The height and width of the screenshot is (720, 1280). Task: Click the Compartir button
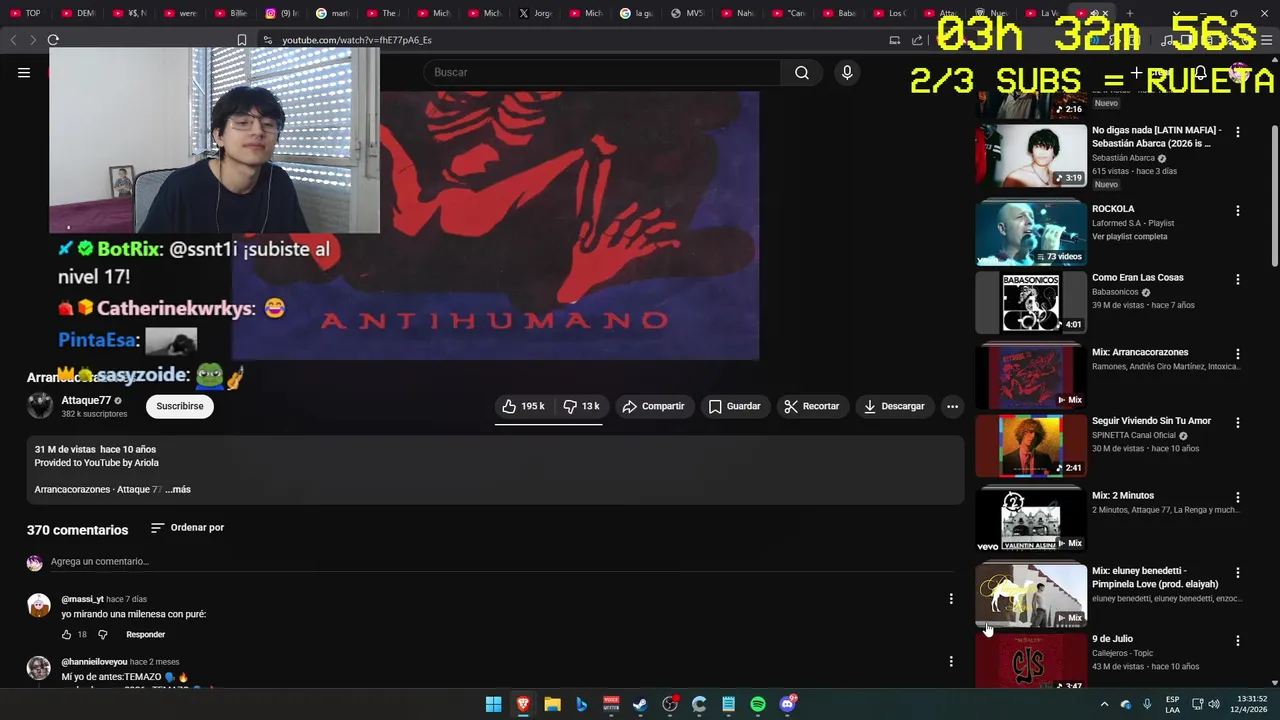tap(653, 406)
